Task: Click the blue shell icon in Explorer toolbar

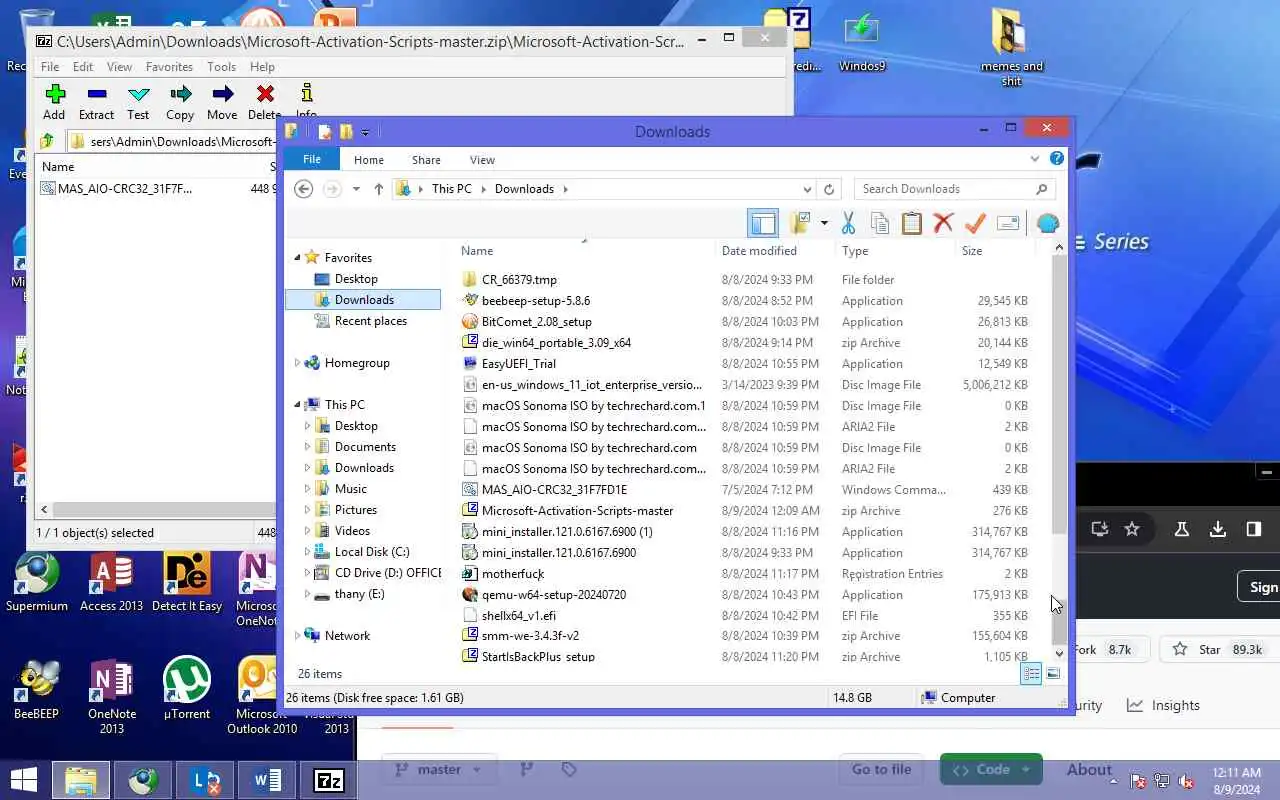Action: [1047, 223]
